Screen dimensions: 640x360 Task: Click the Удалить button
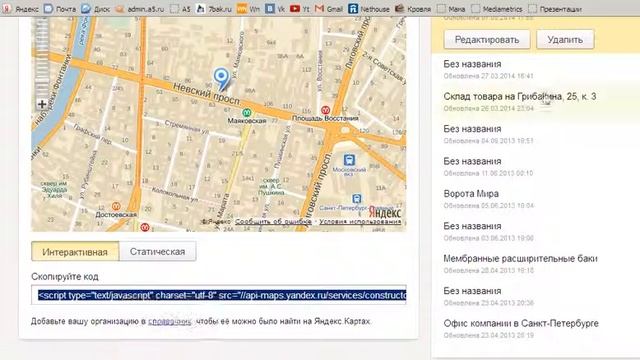click(565, 40)
